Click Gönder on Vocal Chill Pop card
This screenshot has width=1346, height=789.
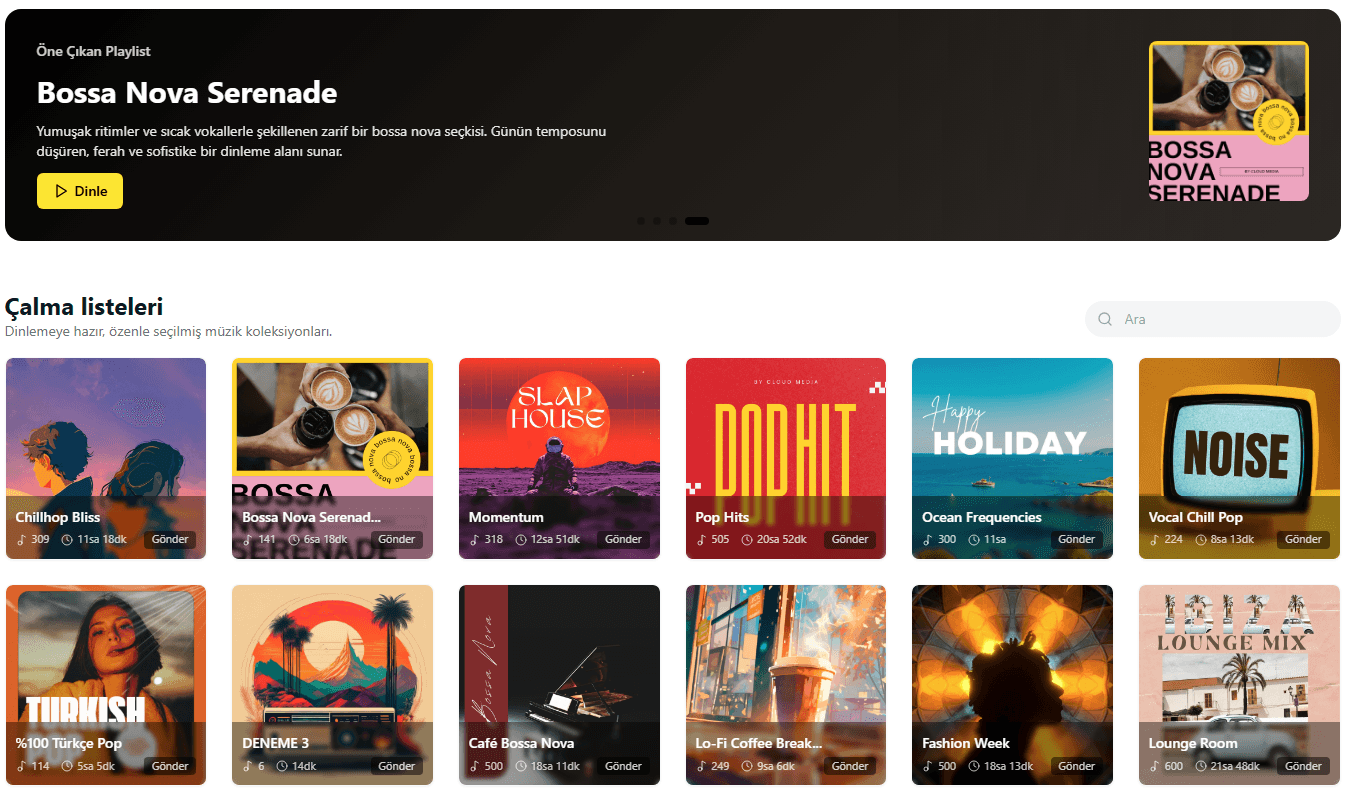(x=1303, y=539)
